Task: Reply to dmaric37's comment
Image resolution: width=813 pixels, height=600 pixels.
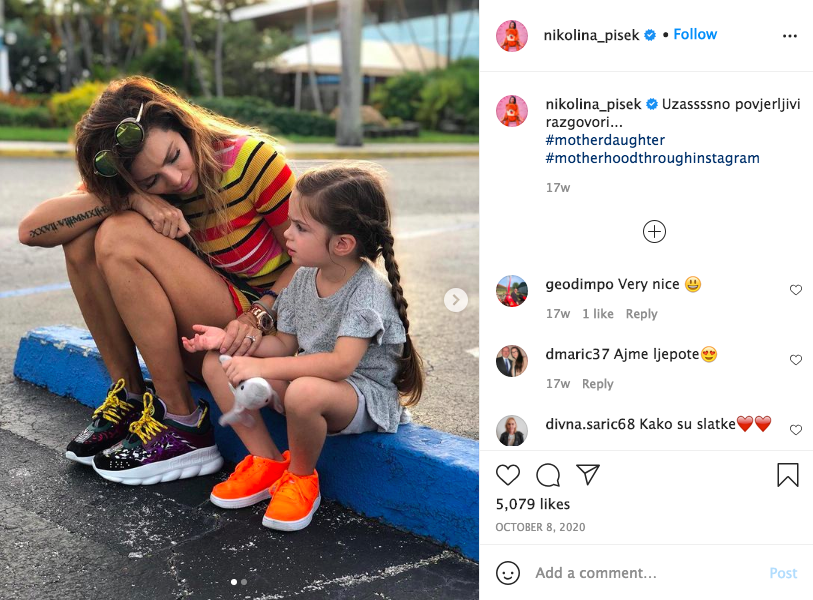Action: 598,384
